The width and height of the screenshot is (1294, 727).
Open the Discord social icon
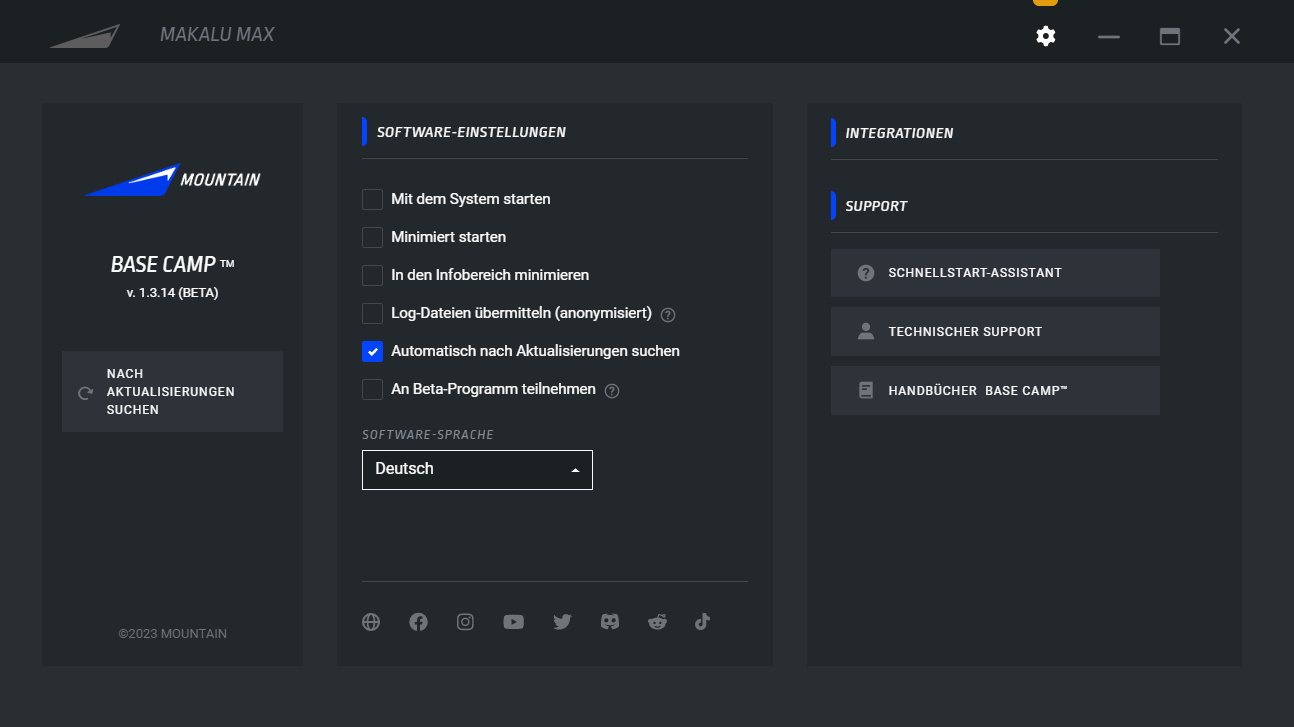tap(609, 622)
